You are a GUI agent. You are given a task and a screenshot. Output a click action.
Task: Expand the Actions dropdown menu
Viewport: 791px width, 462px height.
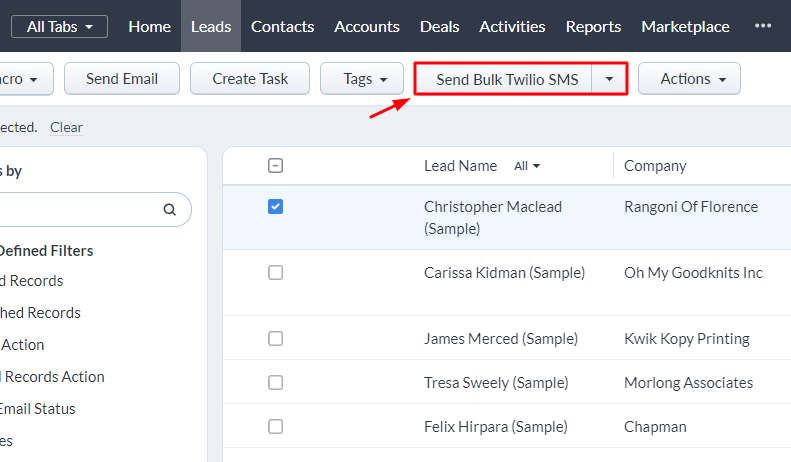(689, 79)
